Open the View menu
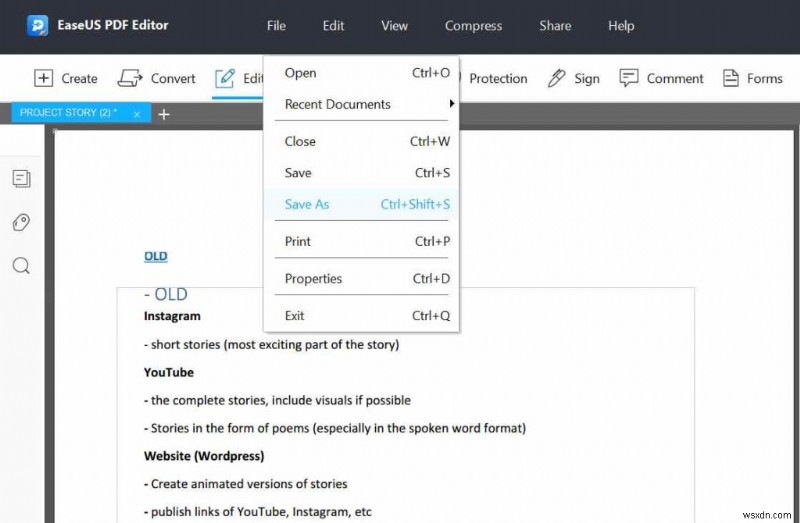 coord(394,26)
